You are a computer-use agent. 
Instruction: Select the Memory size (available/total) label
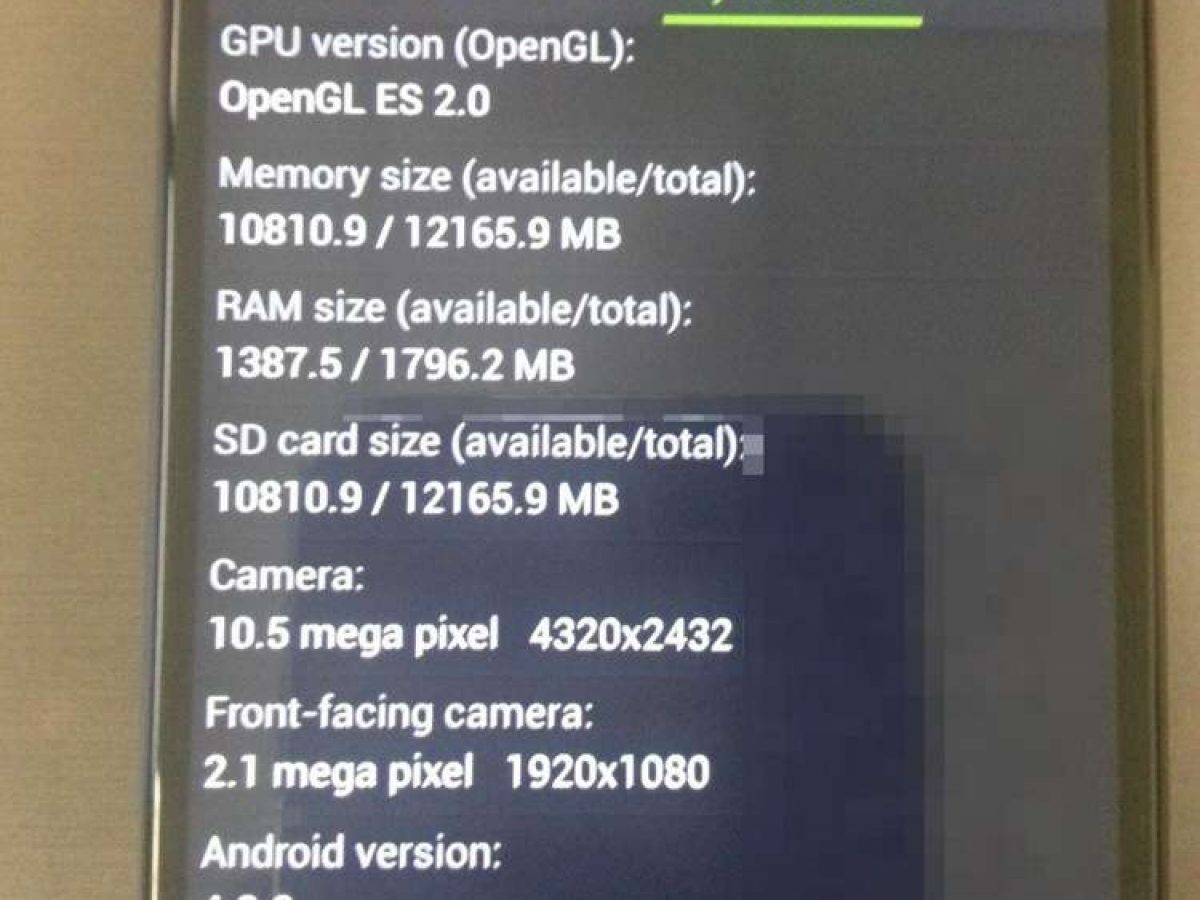coord(487,179)
